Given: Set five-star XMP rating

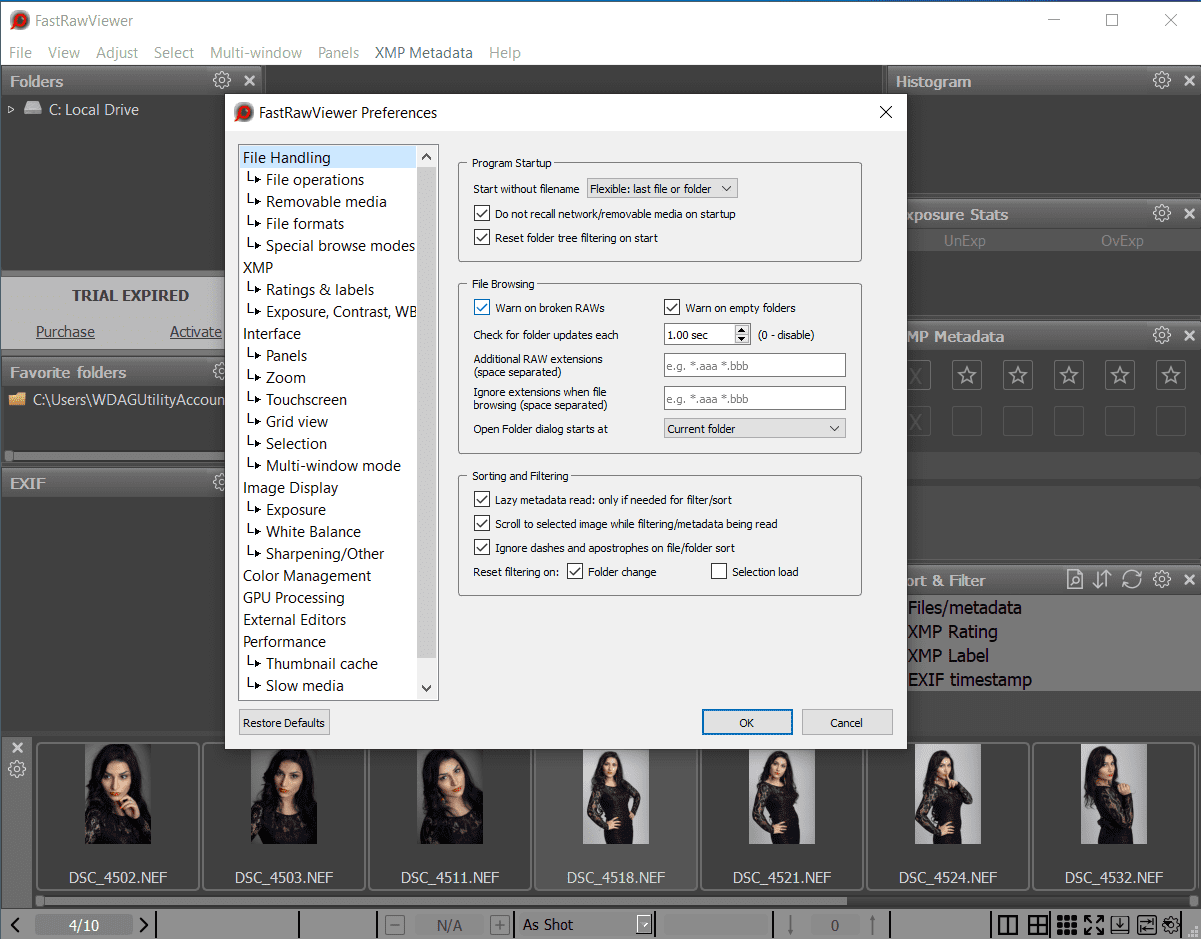Looking at the screenshot, I should click(1171, 375).
